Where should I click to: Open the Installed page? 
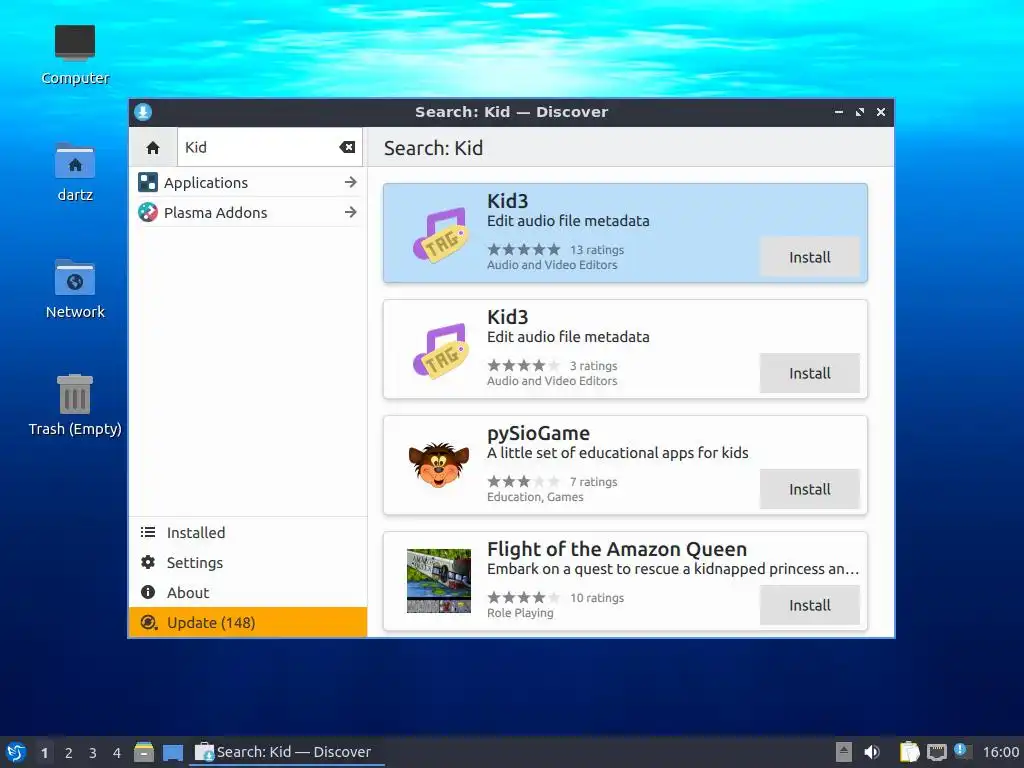coord(248,532)
